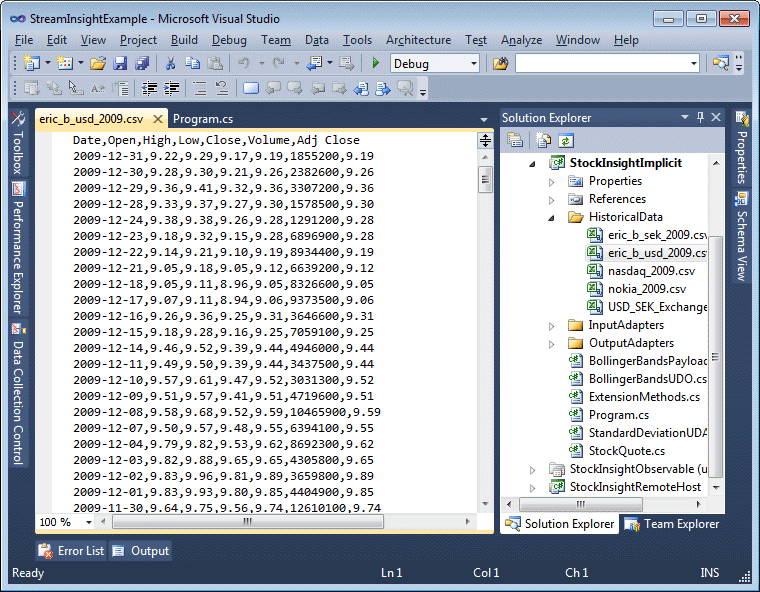Open the Error List panel tab

click(72, 551)
